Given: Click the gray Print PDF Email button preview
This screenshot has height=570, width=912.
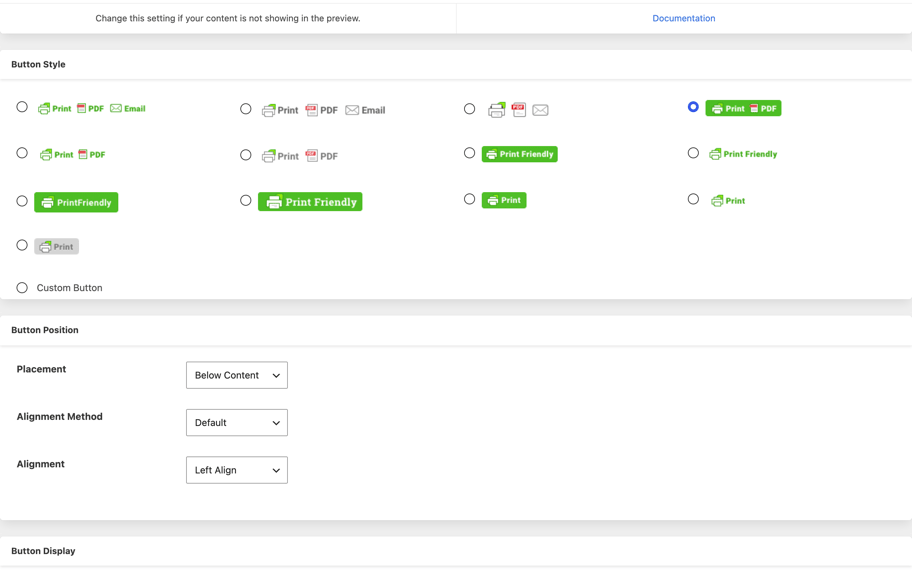Looking at the screenshot, I should coord(323,110).
